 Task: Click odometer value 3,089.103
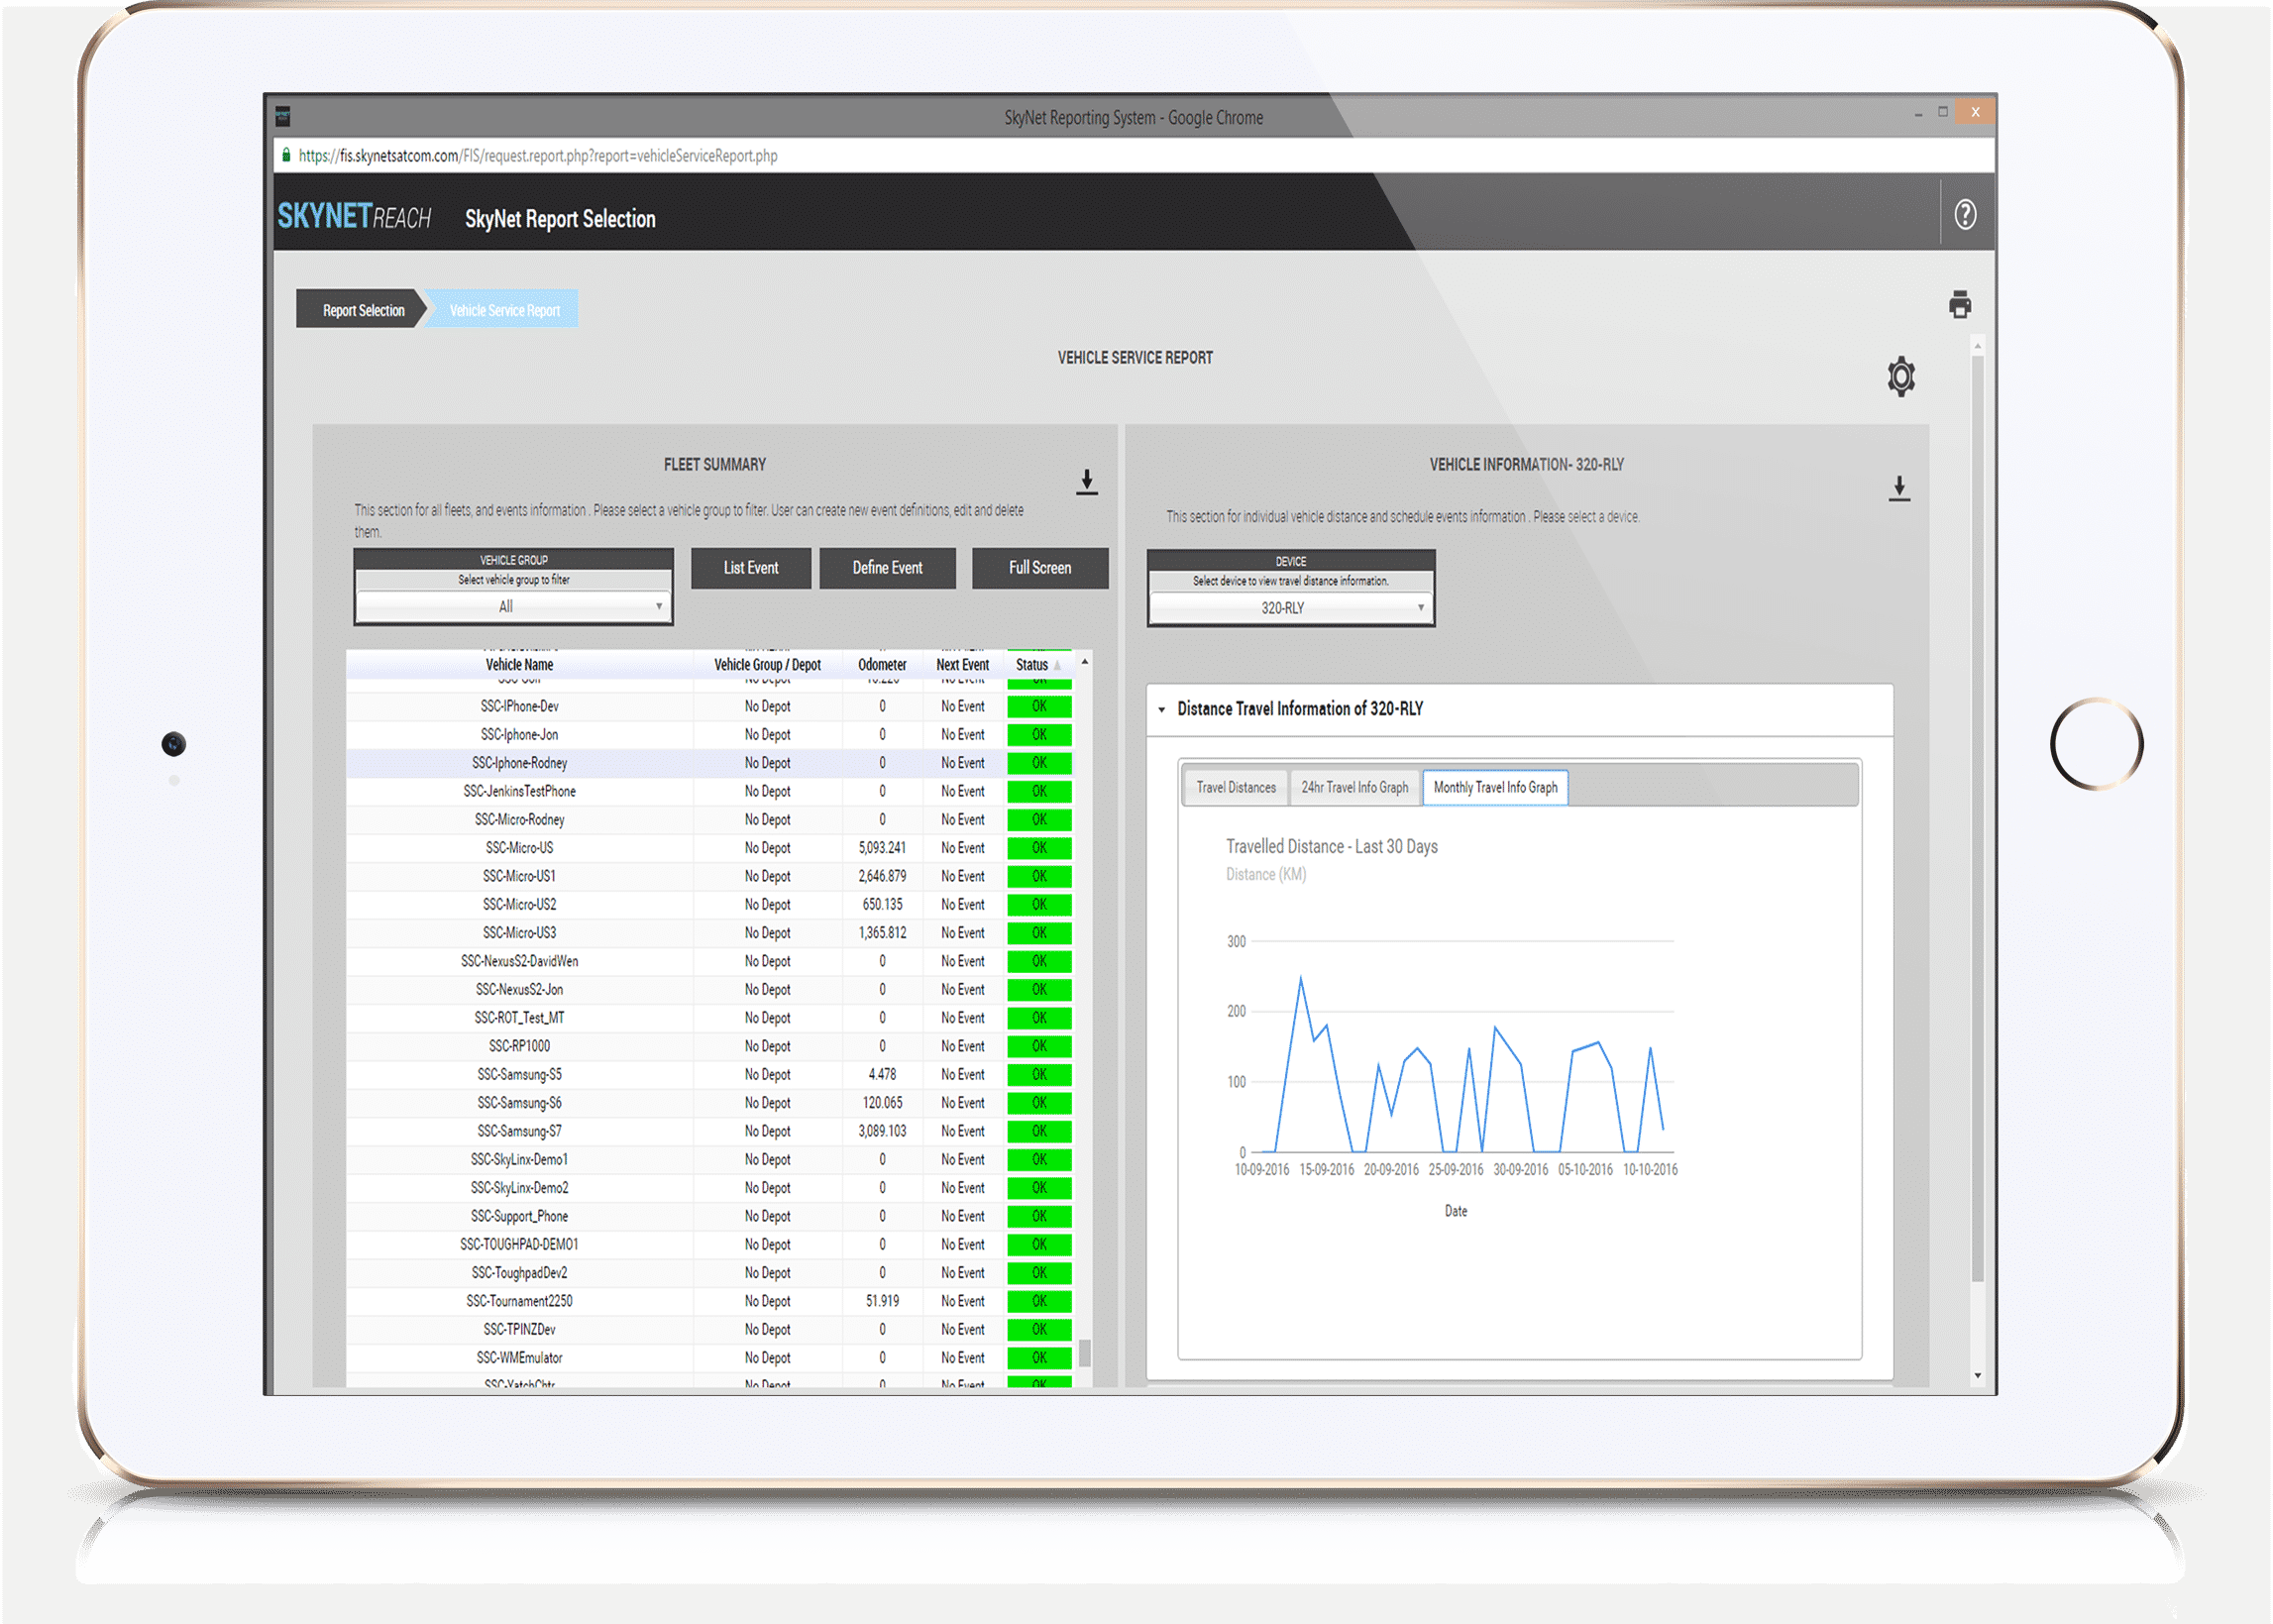click(x=881, y=1132)
